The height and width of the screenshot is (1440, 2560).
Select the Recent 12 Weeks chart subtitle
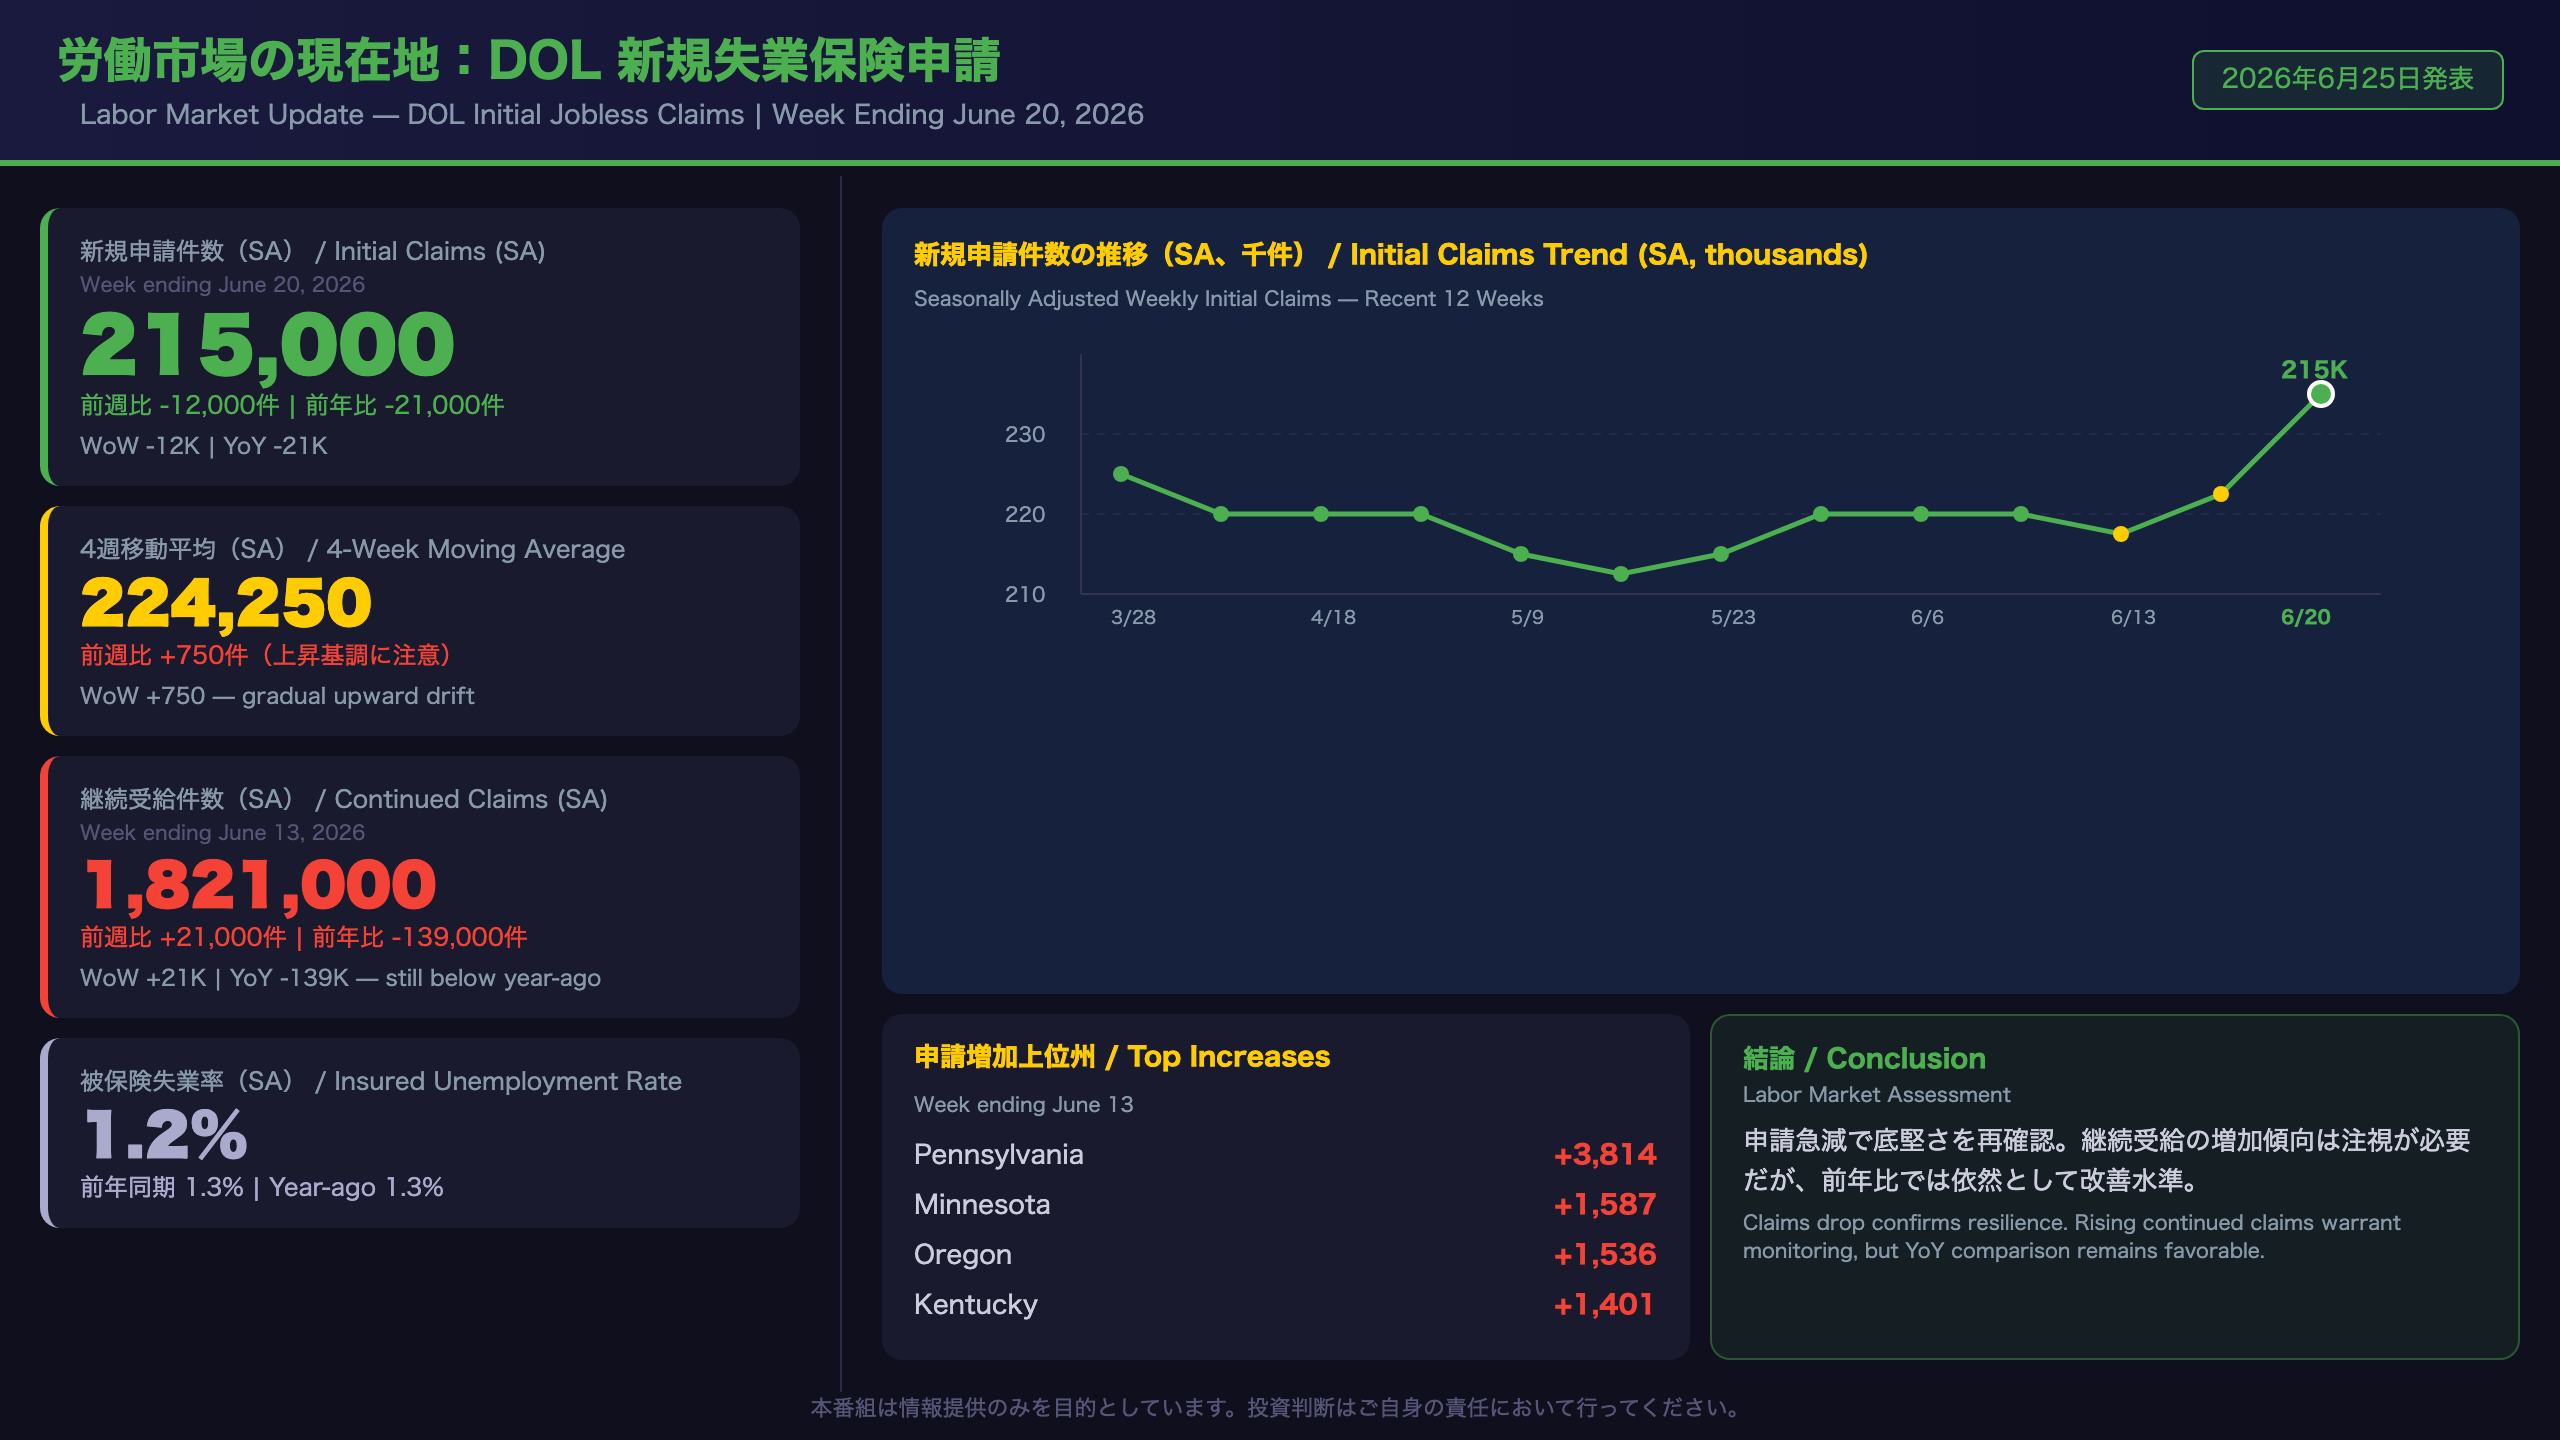[1228, 299]
